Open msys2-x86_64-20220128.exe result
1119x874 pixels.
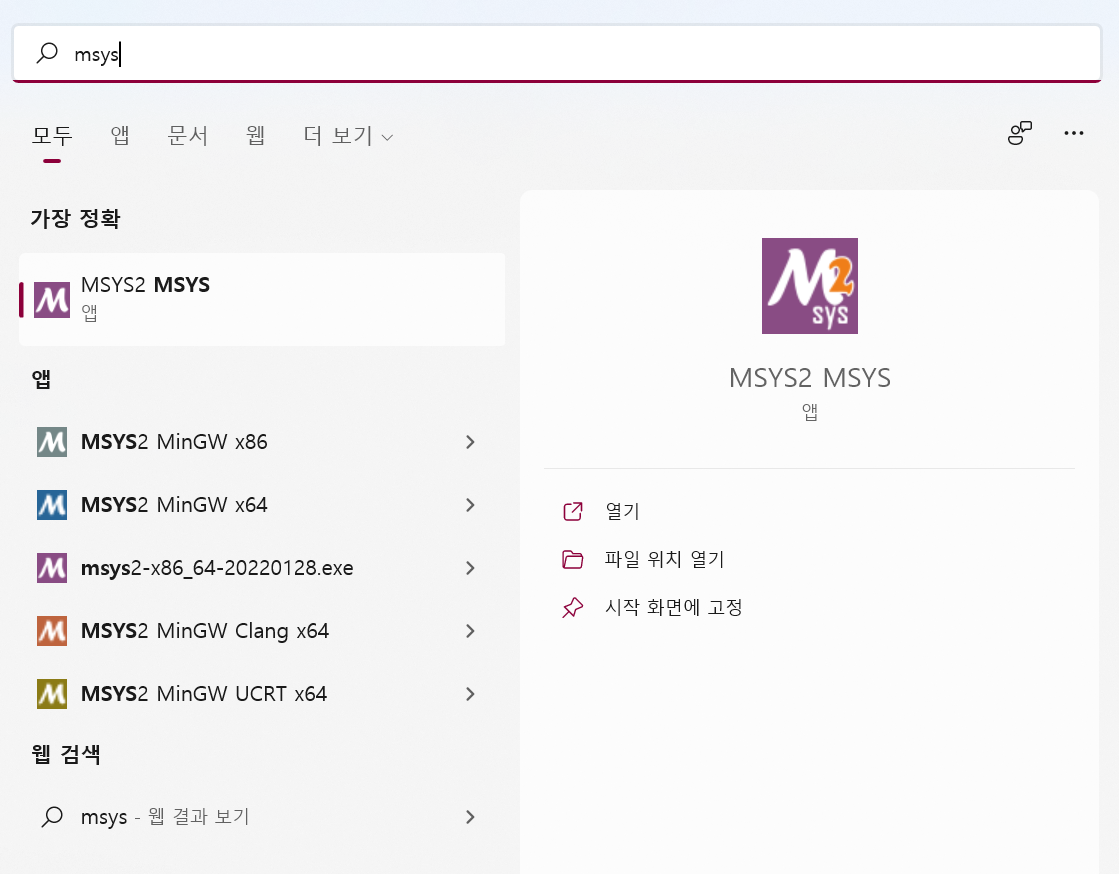point(262,568)
